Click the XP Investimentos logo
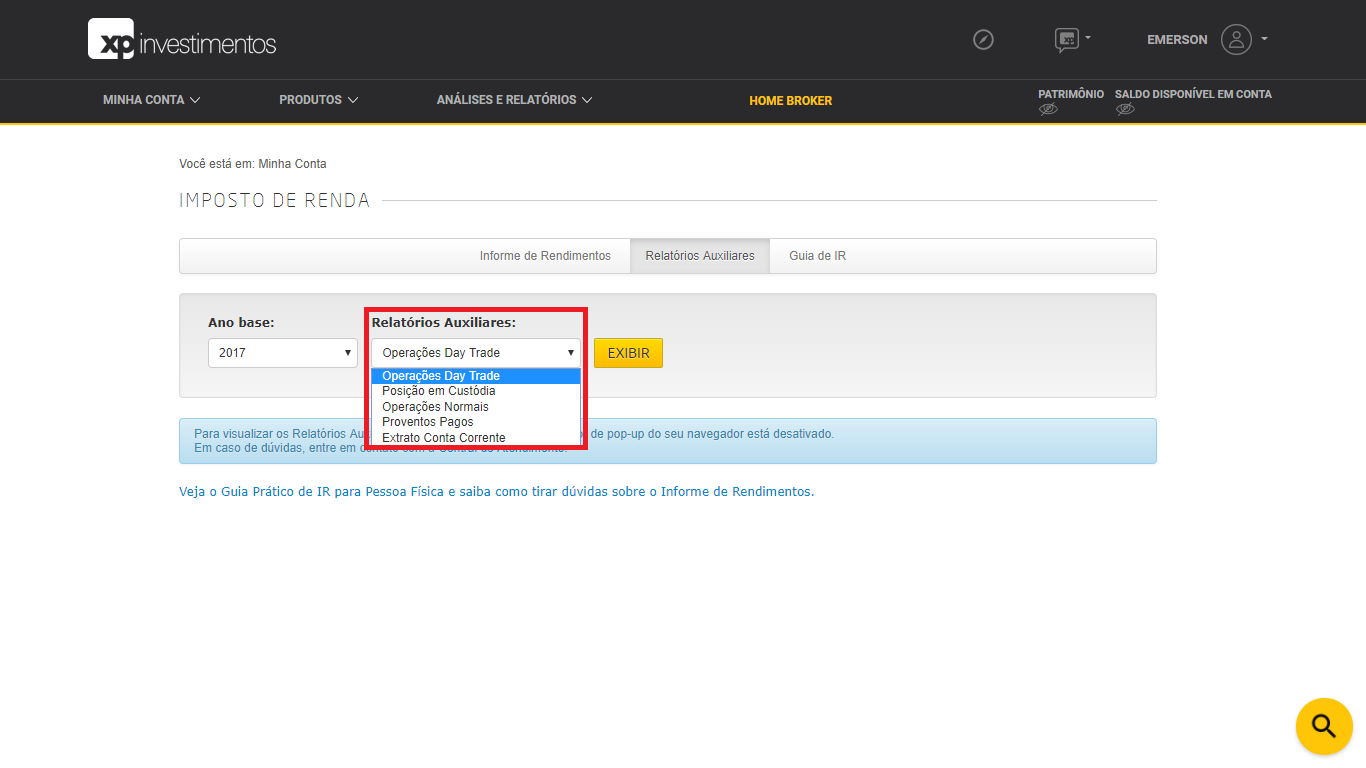The image size is (1366, 768). 180,39
